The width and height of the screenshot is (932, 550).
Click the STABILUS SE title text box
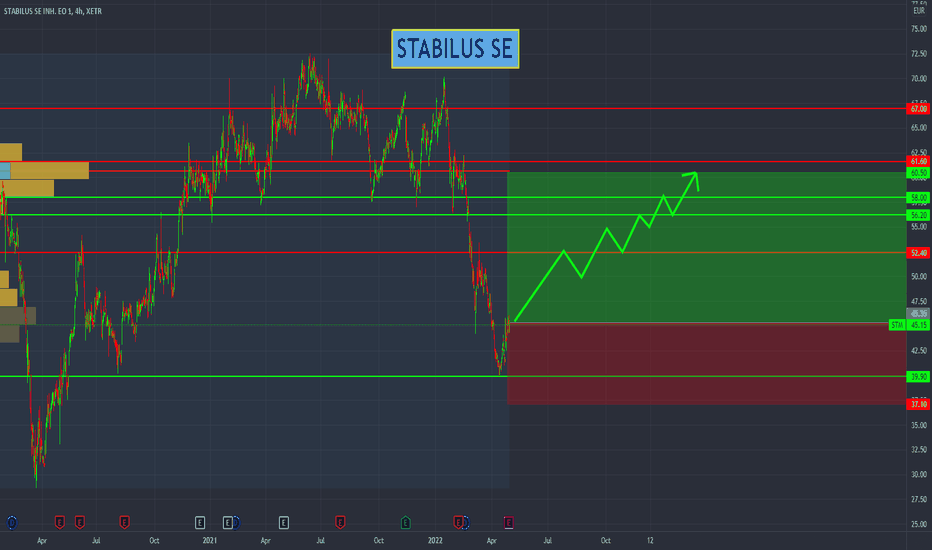coord(455,49)
